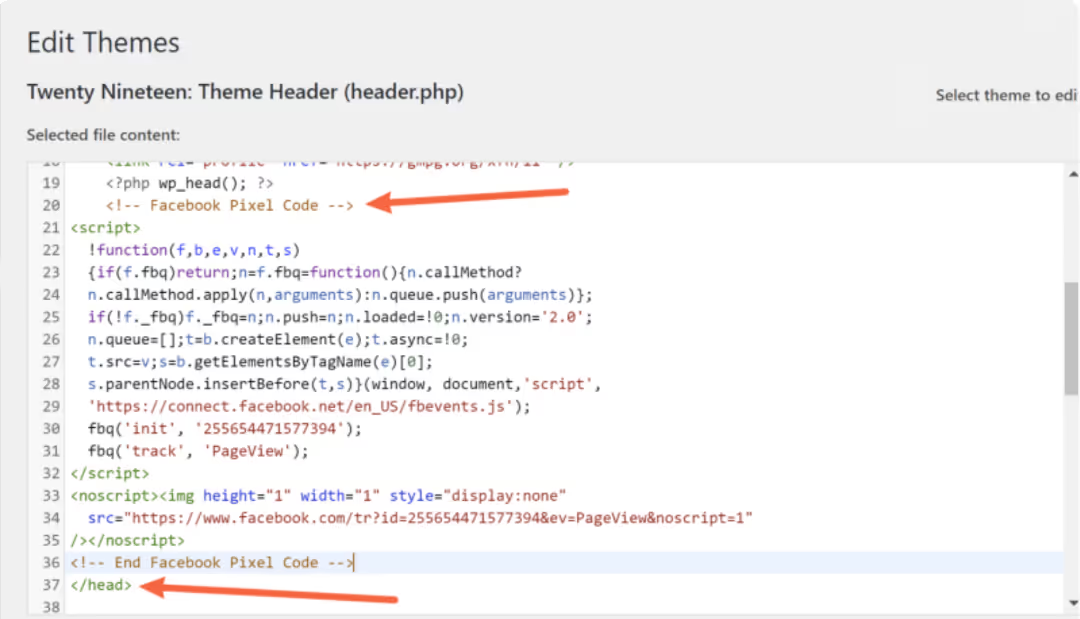Click the fbq('track', 'PageView') line
The height and width of the screenshot is (619, 1080).
tap(198, 451)
